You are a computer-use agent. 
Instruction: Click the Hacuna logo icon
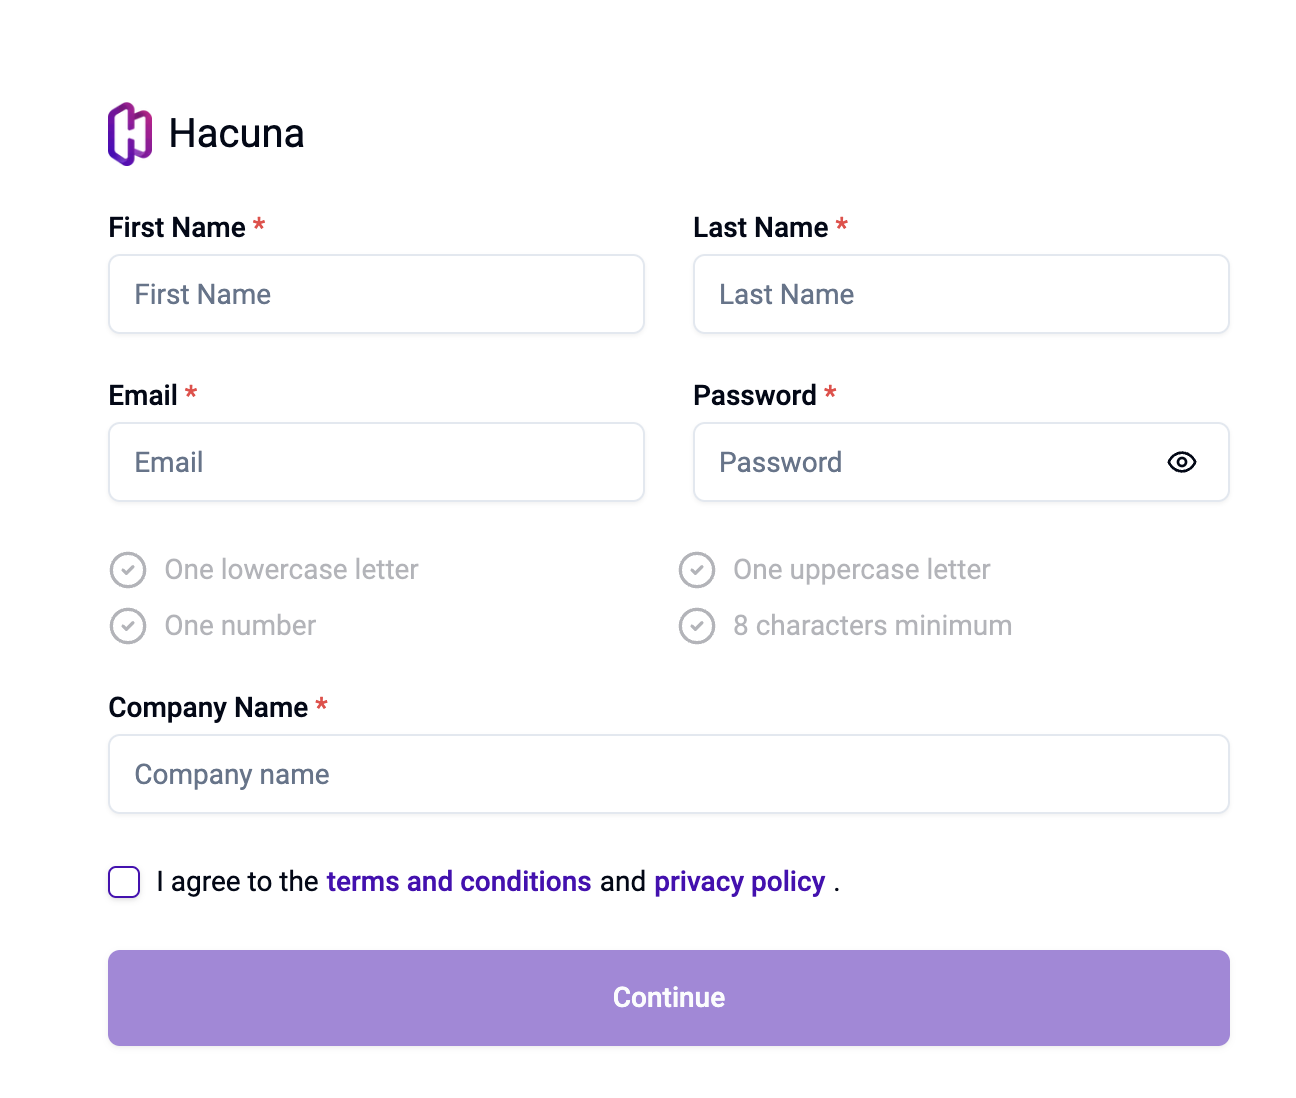pyautogui.click(x=130, y=134)
